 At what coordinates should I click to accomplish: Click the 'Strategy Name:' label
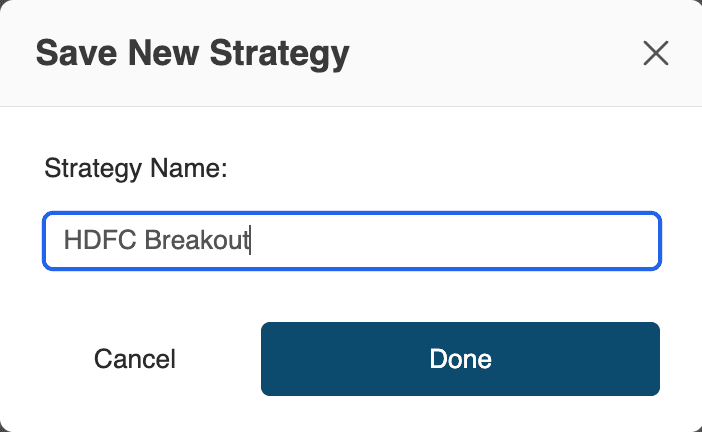click(136, 168)
